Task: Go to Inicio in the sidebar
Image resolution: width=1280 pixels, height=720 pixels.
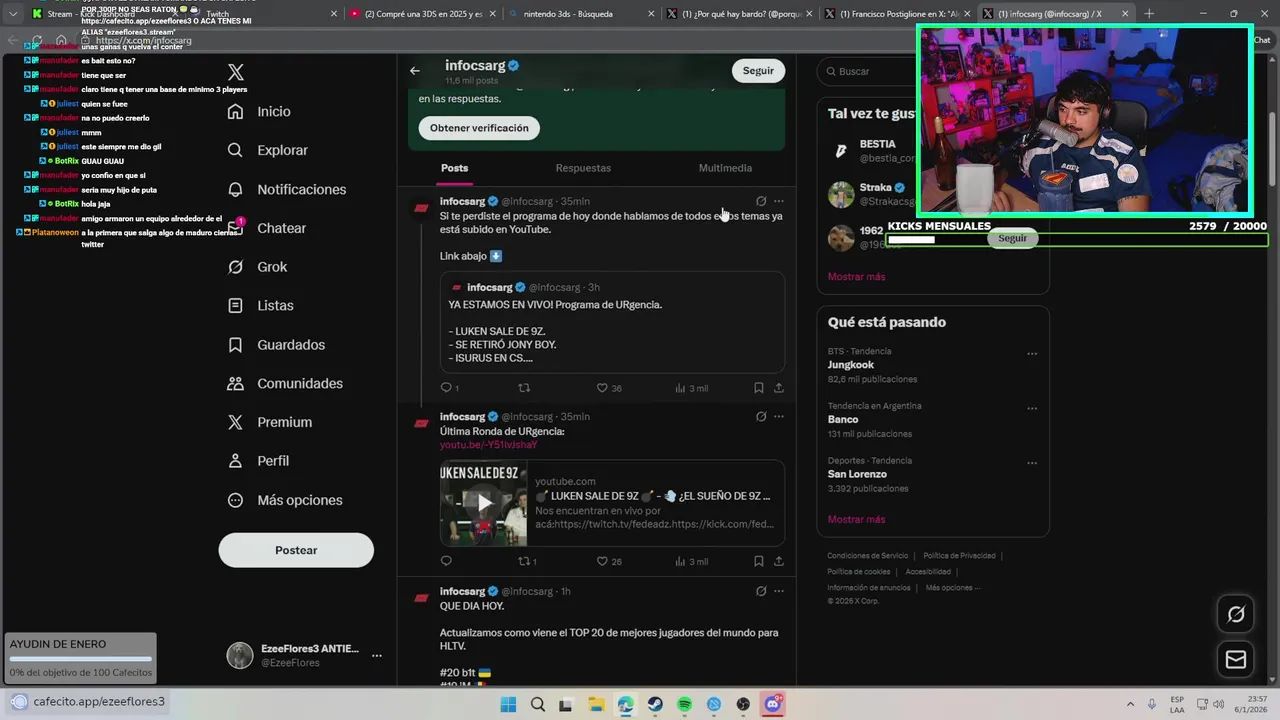Action: coord(259,112)
